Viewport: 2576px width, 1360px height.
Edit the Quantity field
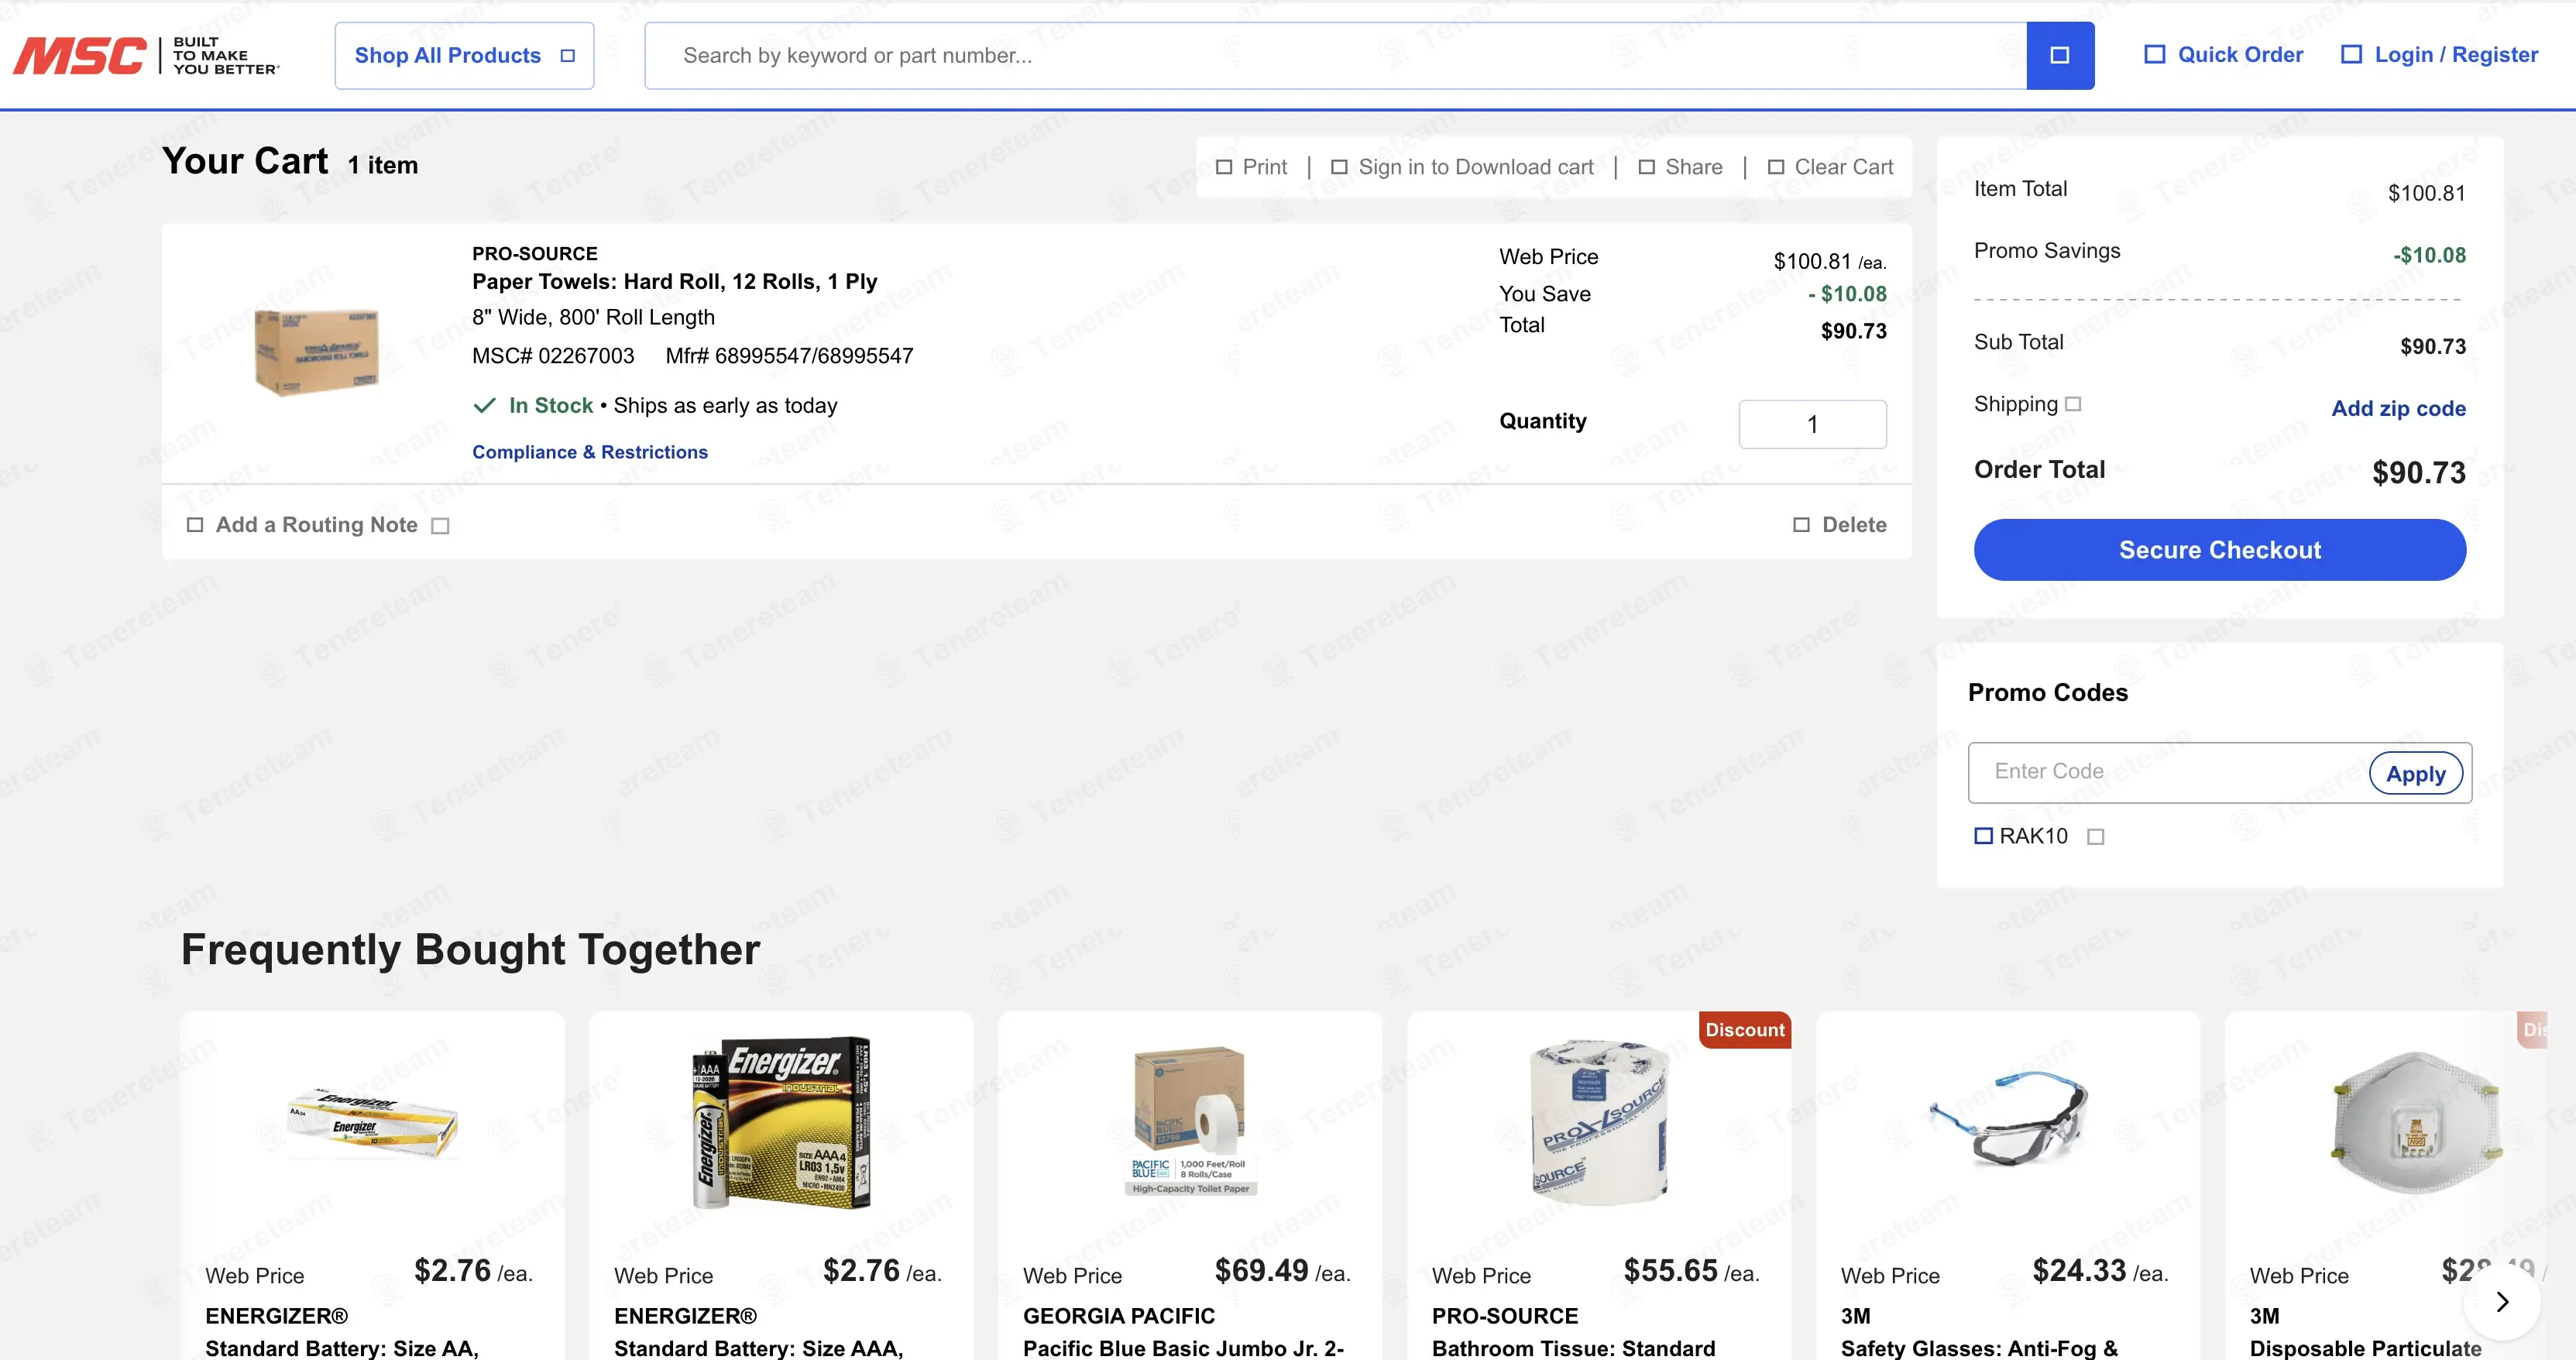1812,424
